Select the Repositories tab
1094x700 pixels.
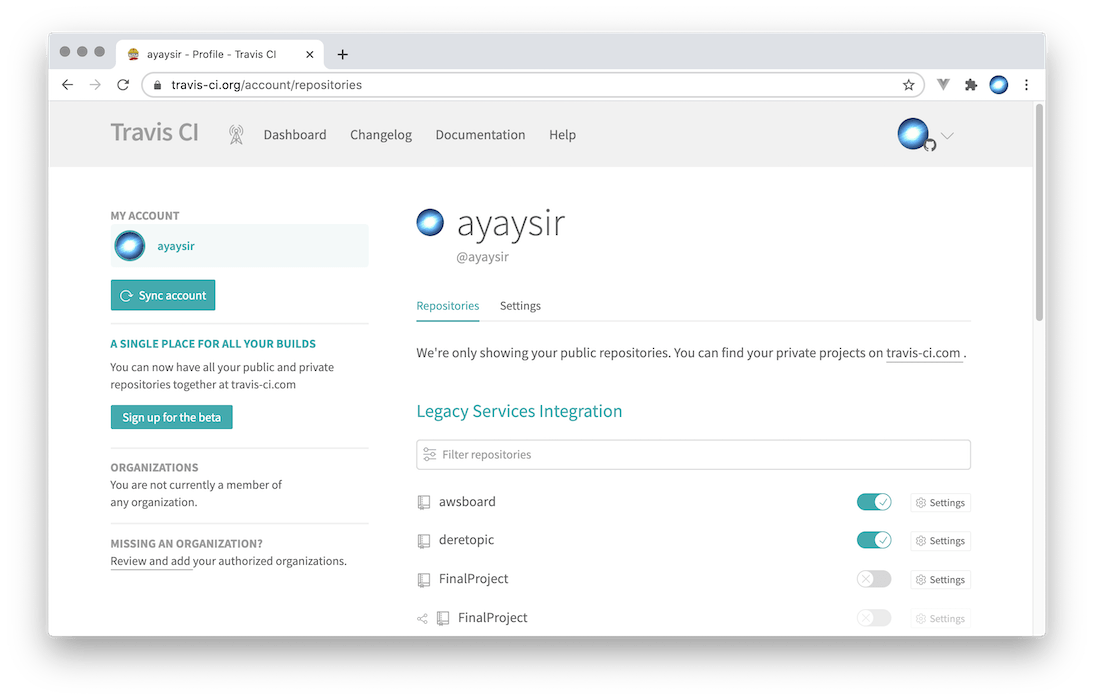pos(447,306)
